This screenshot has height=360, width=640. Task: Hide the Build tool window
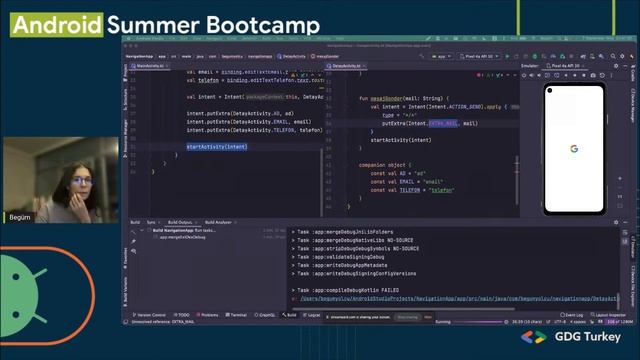(x=625, y=222)
